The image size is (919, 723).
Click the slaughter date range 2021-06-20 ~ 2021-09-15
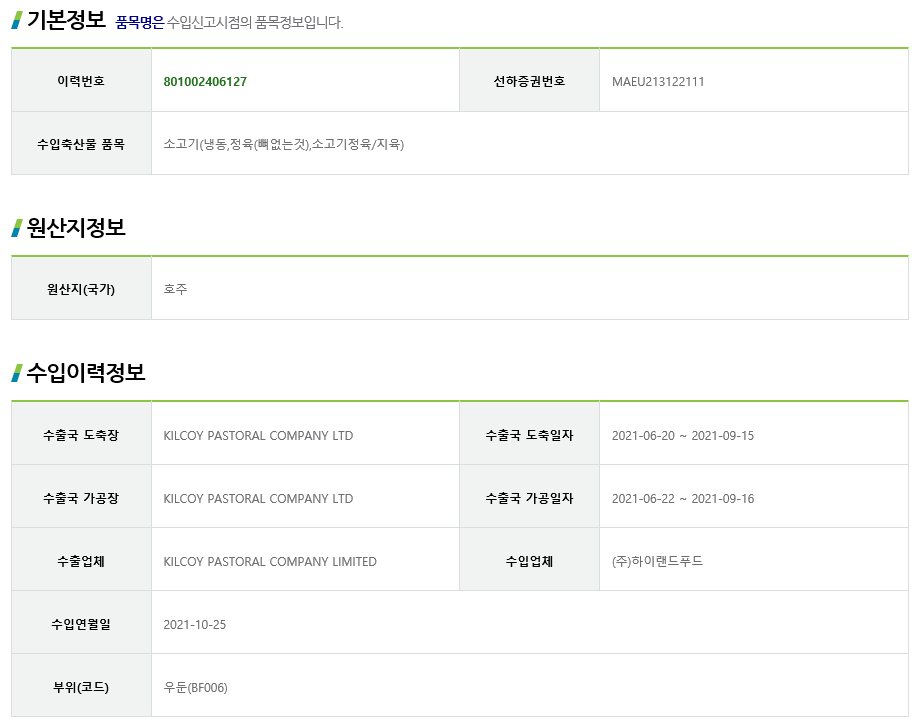click(683, 435)
